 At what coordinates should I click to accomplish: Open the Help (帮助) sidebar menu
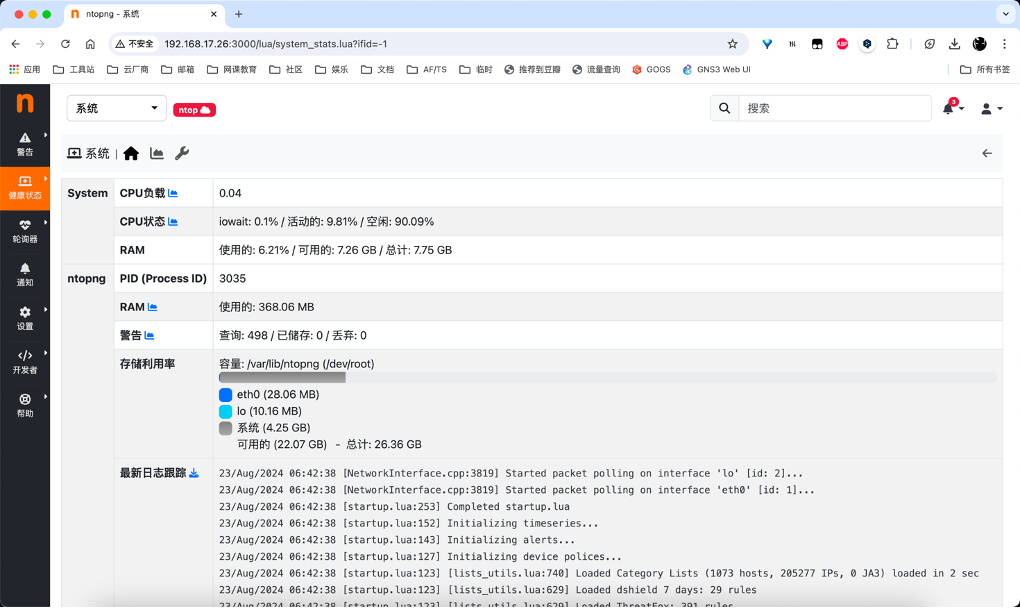coord(25,406)
